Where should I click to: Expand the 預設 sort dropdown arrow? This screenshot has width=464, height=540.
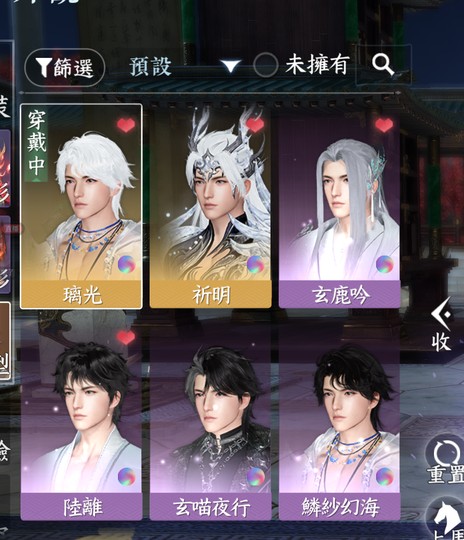coord(230,66)
